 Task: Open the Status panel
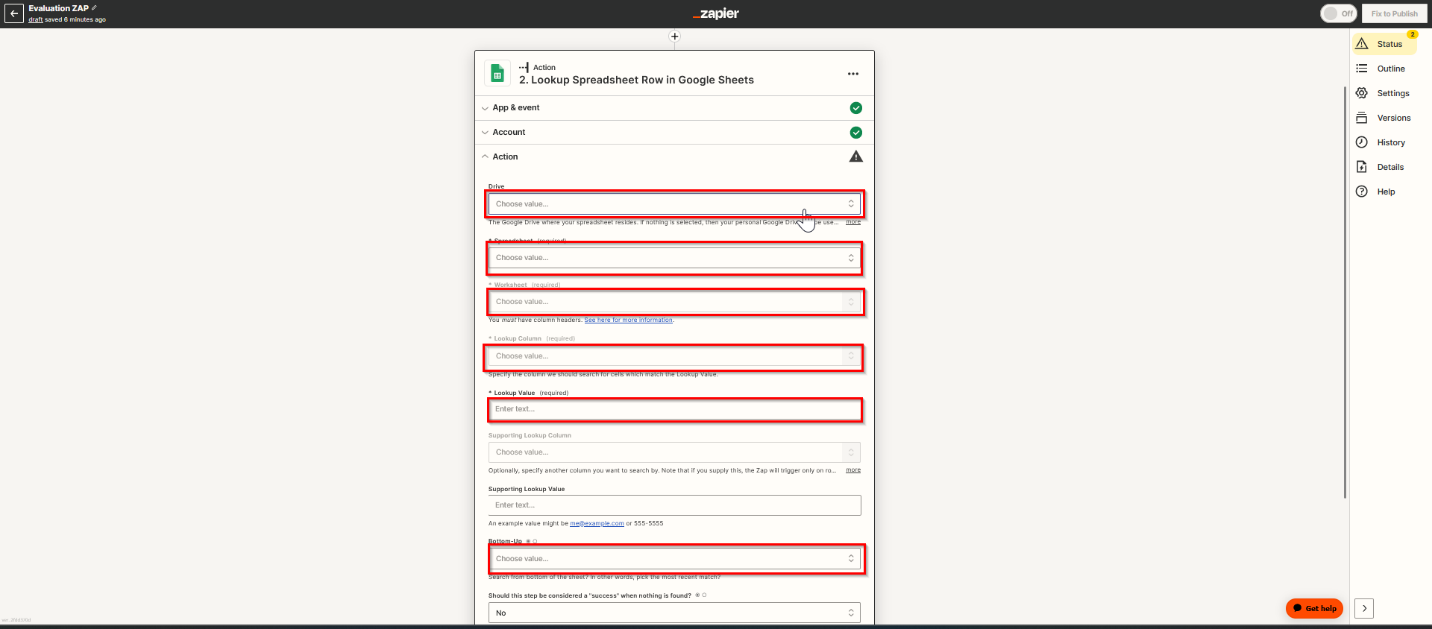[1384, 44]
